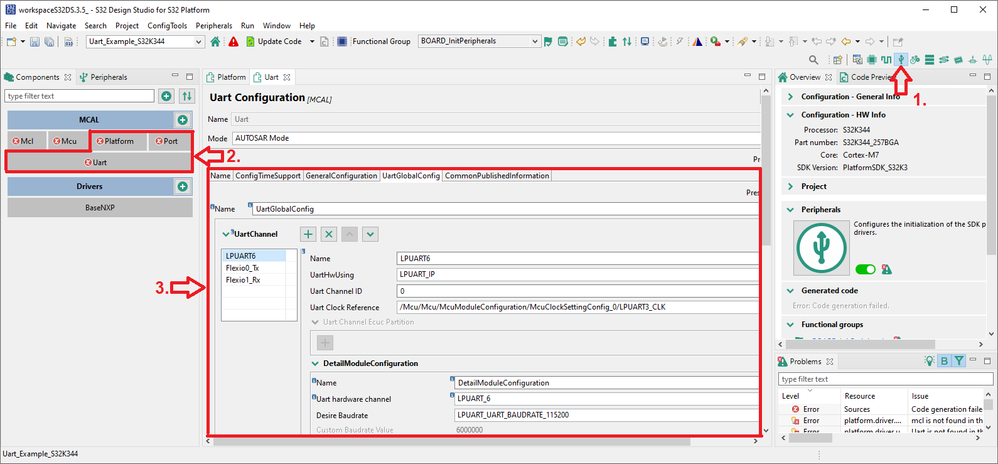Open the Uart_Example_S32K344 project combo box
The image size is (998, 464).
coord(145,41)
